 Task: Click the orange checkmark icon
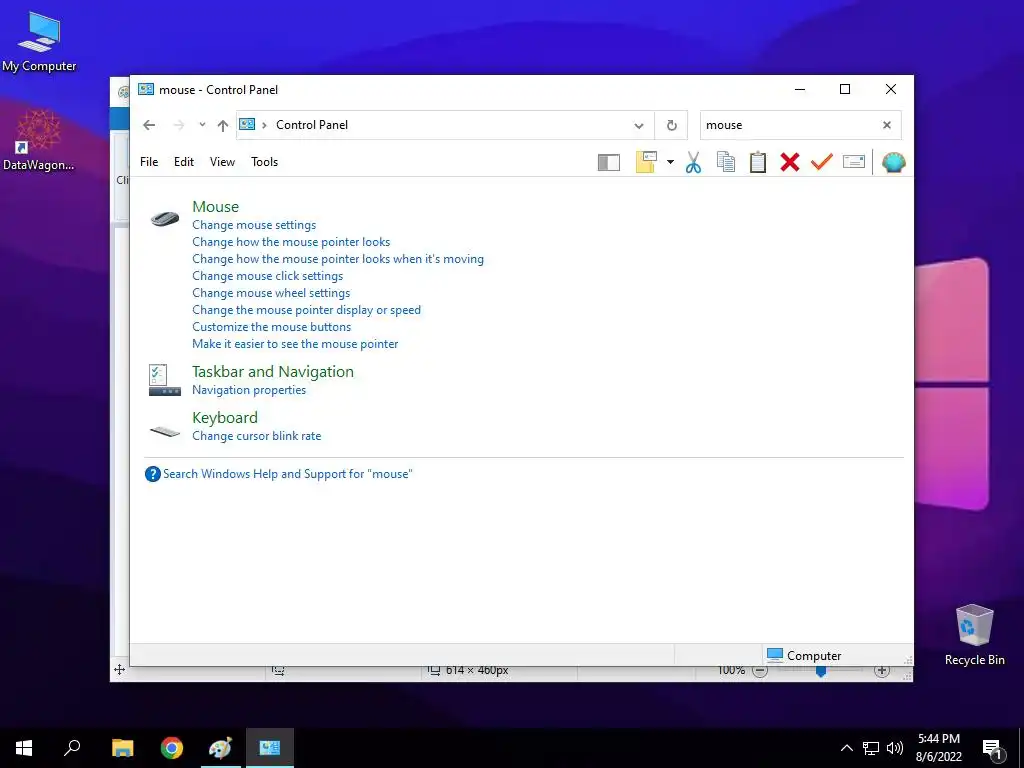pos(822,161)
